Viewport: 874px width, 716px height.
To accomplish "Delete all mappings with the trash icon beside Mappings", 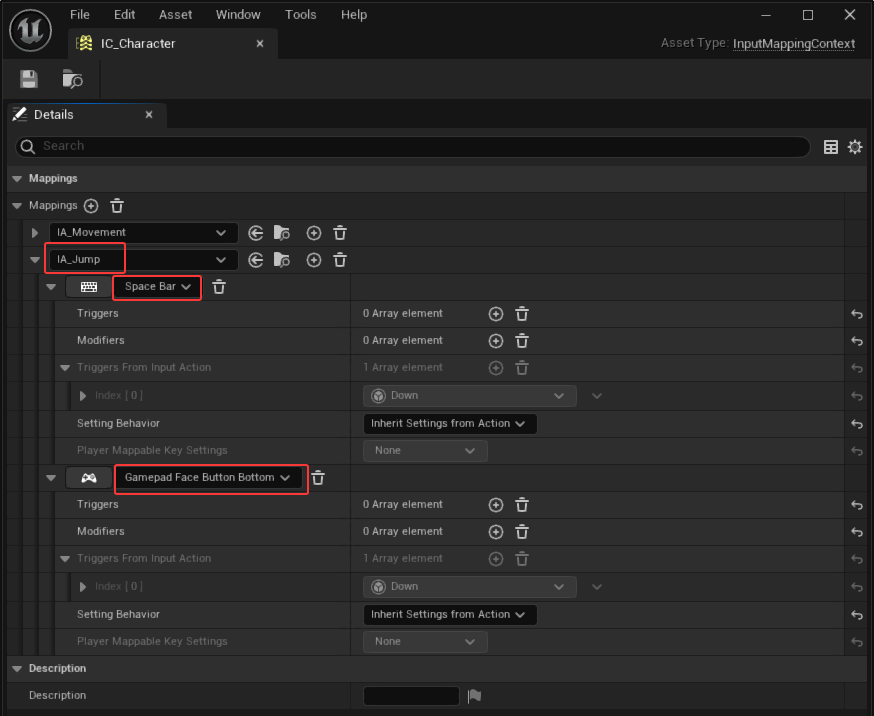I will click(117, 206).
